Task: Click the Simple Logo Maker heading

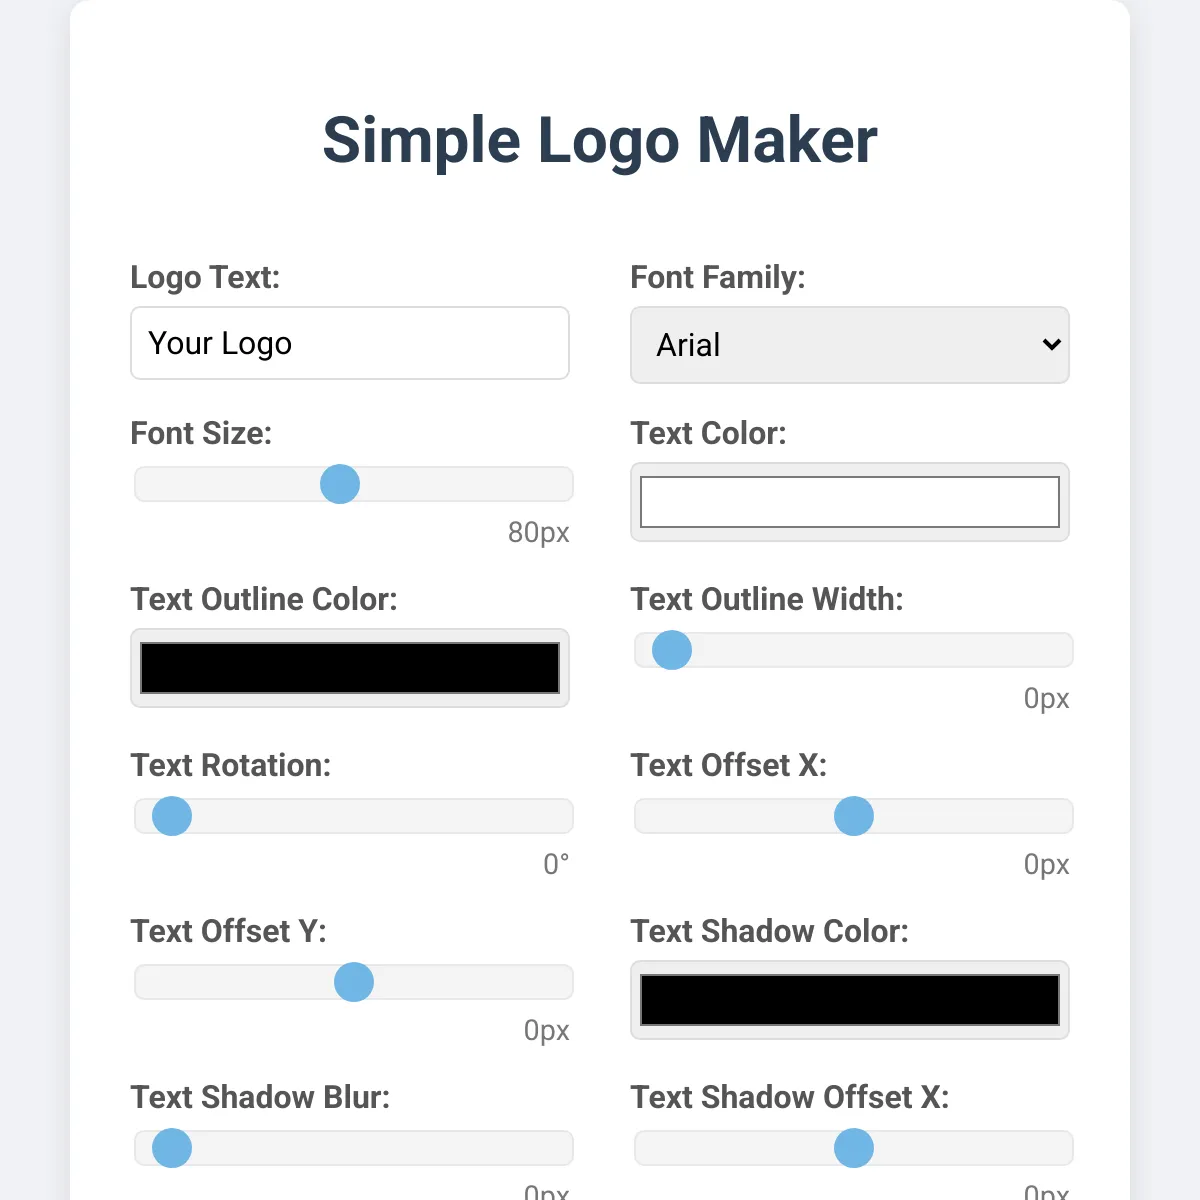Action: point(600,140)
